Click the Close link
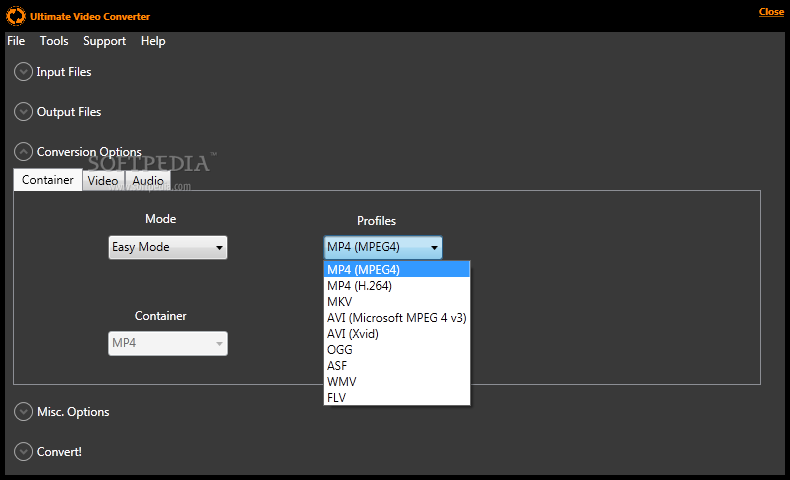 pos(771,12)
